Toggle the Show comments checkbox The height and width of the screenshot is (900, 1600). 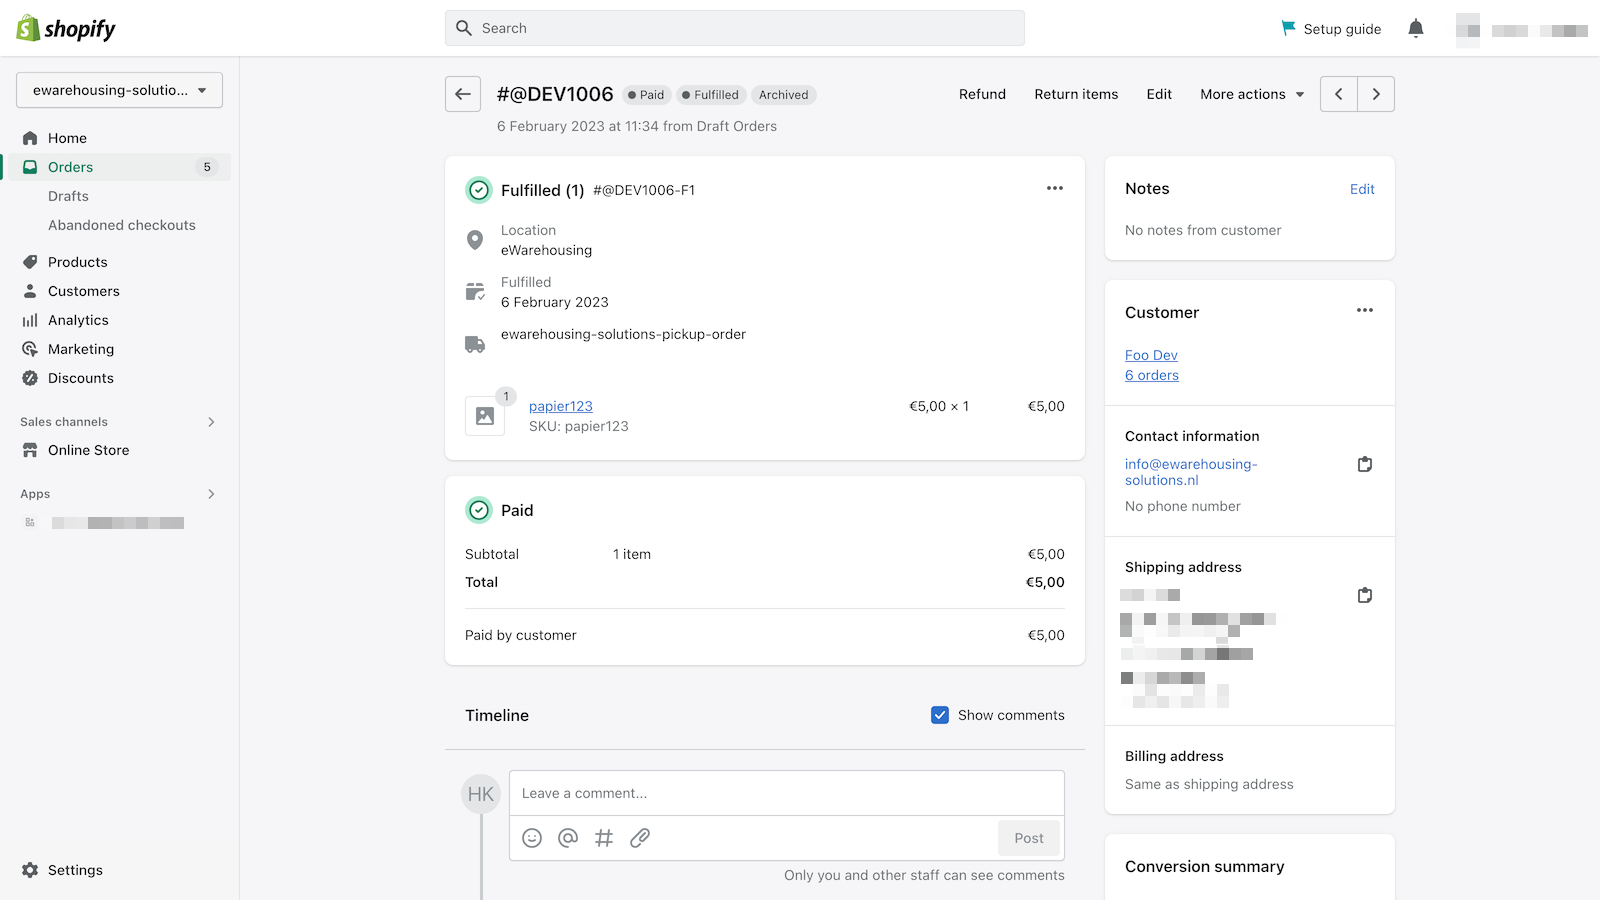(940, 715)
